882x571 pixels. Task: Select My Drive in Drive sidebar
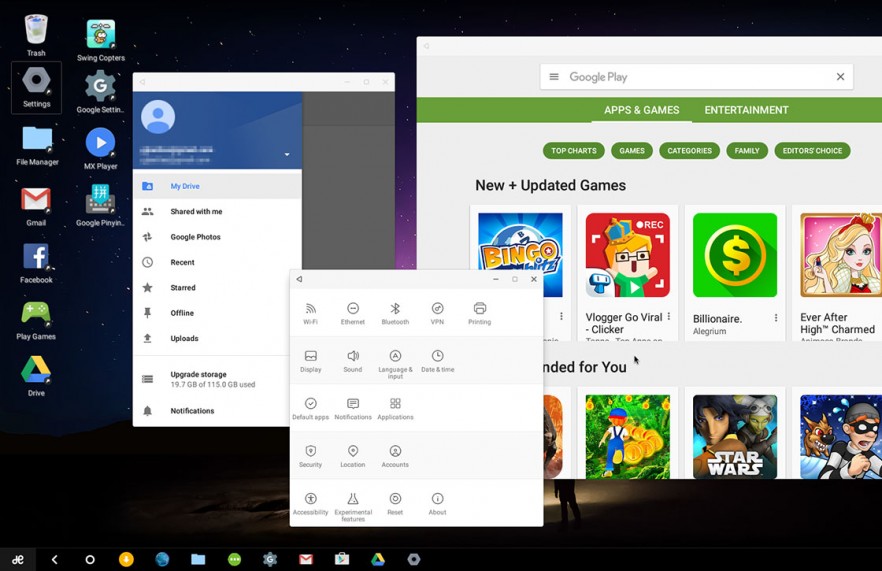[217, 186]
